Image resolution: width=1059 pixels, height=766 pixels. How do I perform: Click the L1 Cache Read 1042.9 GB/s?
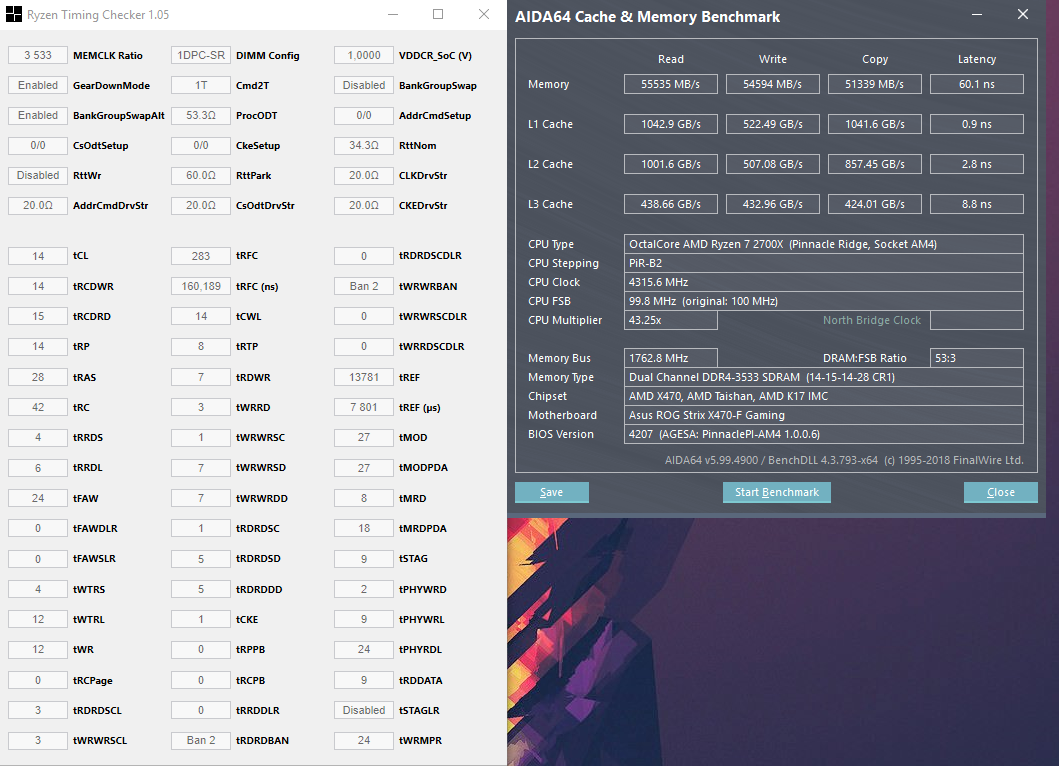pos(671,124)
